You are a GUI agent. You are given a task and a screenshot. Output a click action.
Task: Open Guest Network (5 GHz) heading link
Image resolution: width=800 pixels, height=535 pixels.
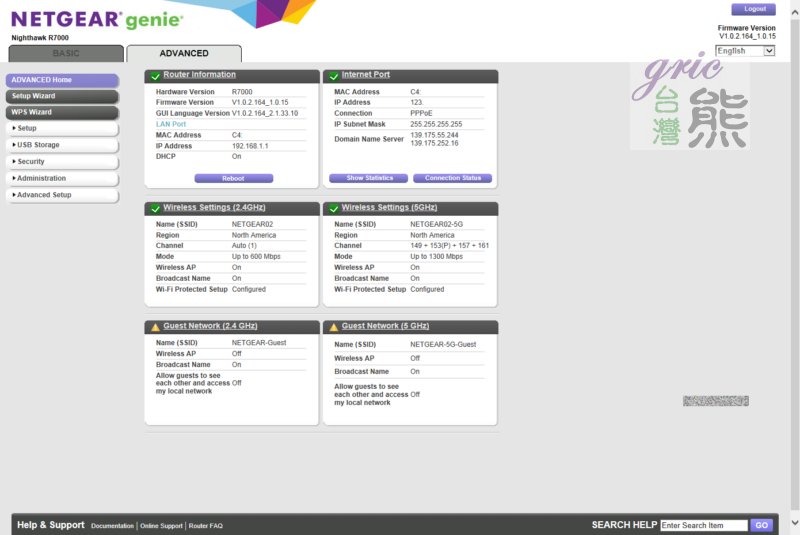click(385, 326)
